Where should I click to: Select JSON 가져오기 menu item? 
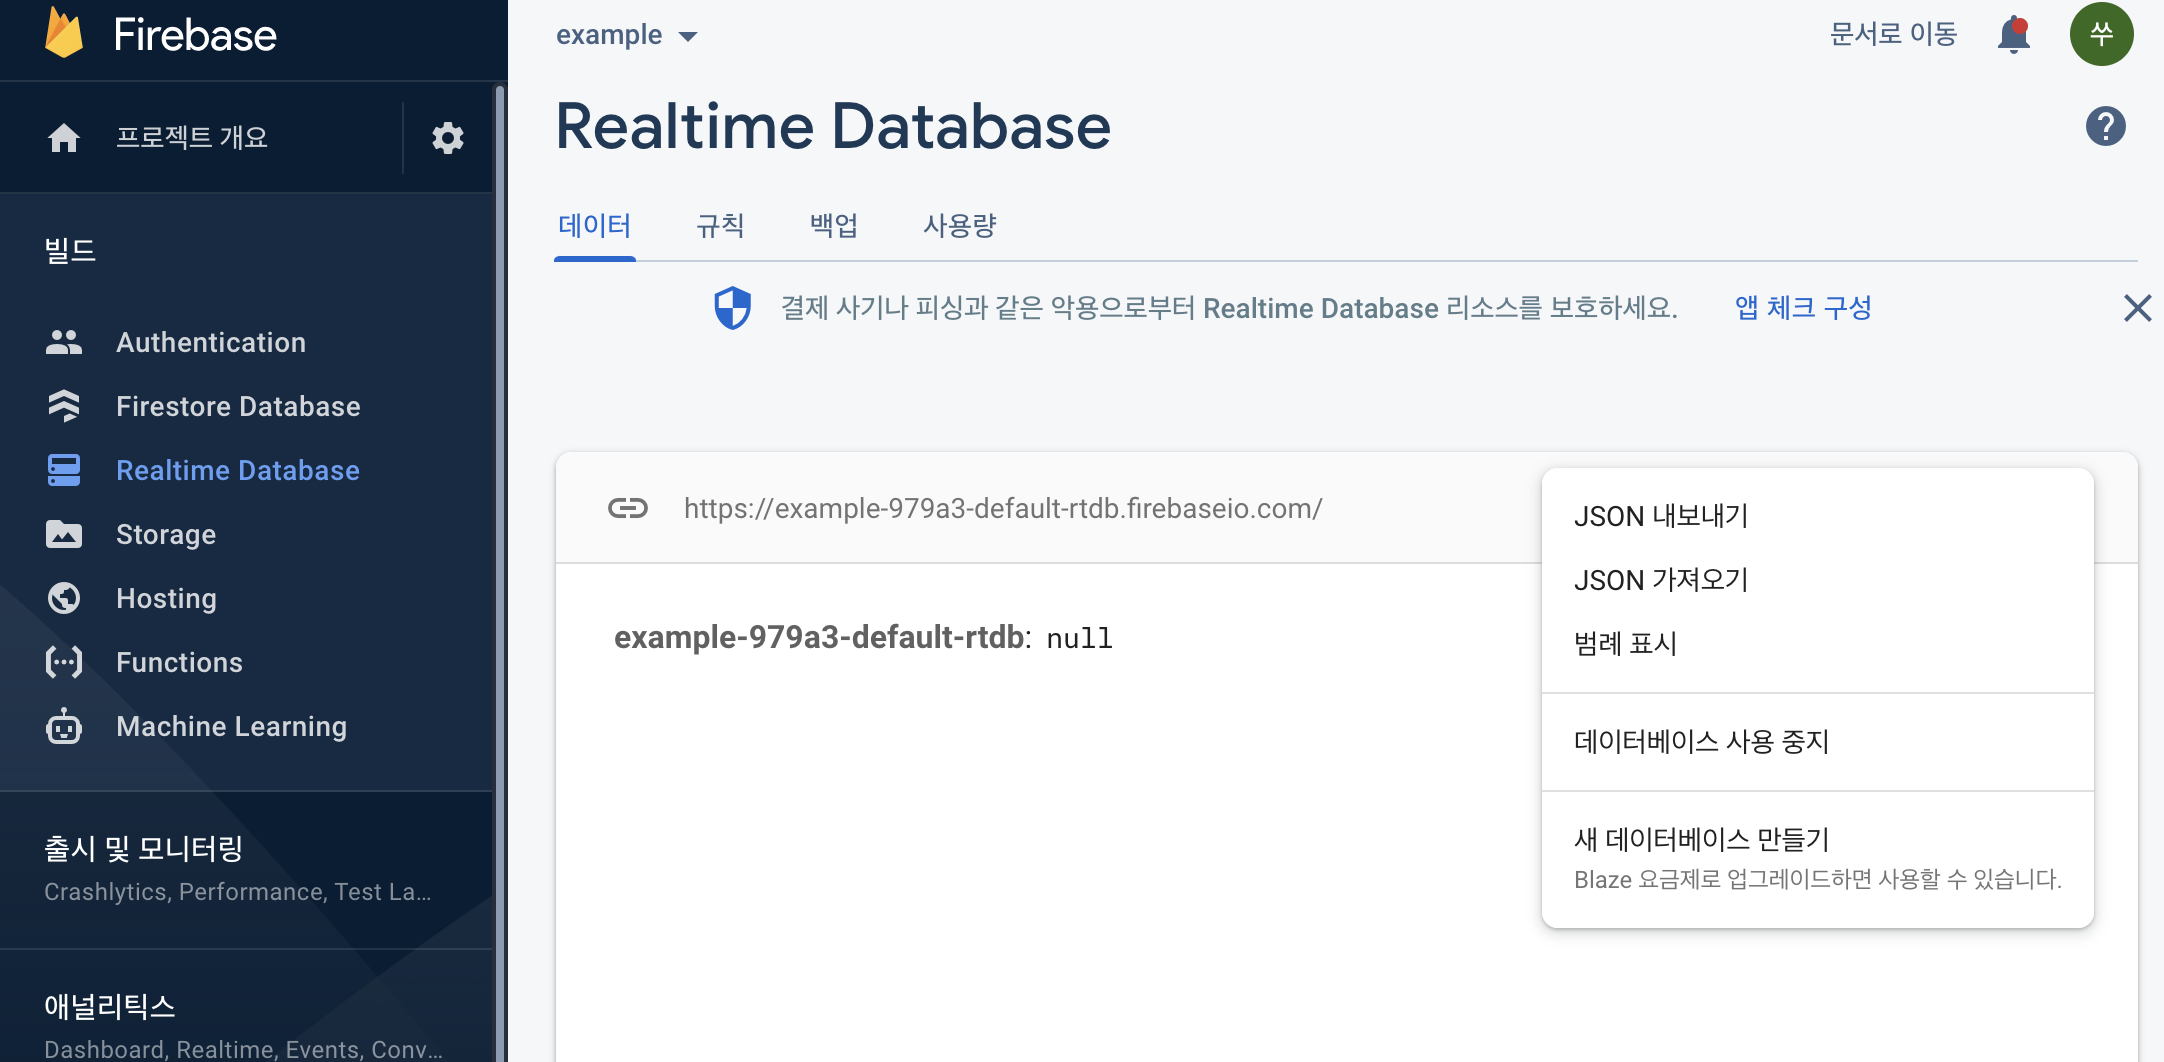pos(1818,580)
